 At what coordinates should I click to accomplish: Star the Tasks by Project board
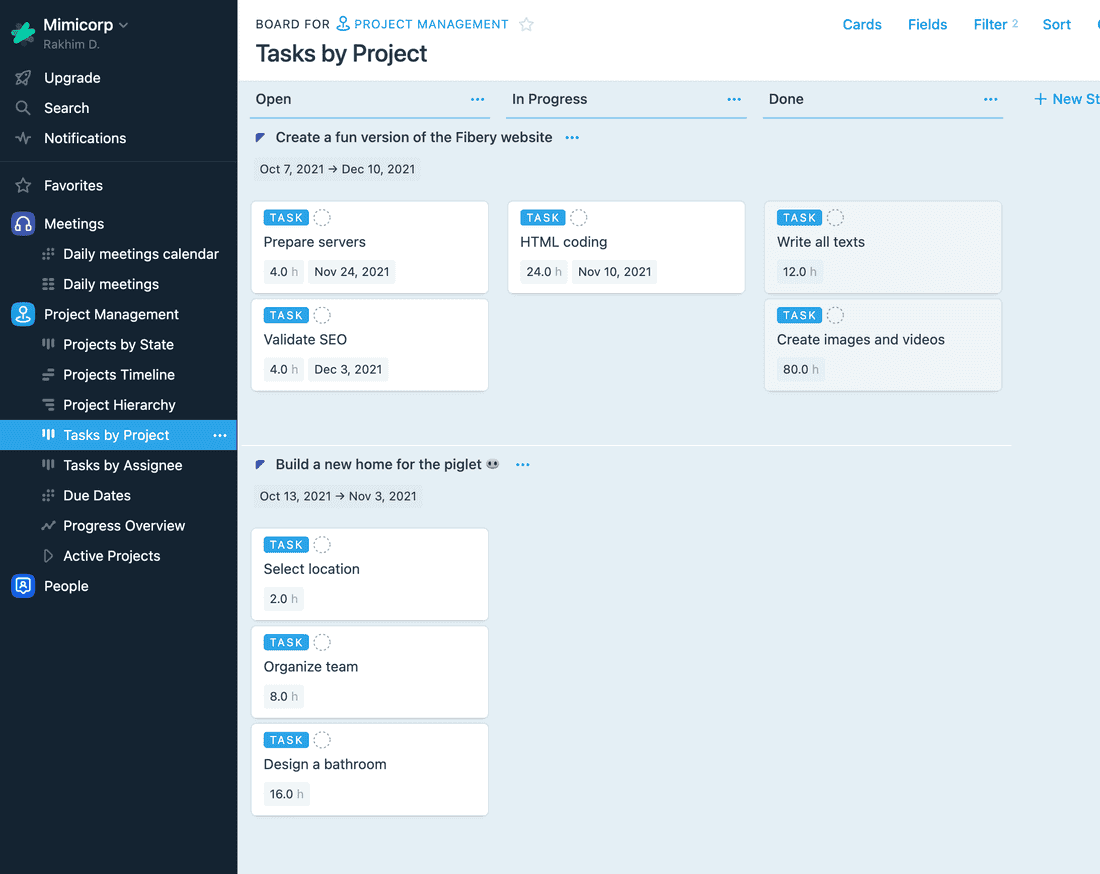click(x=527, y=24)
